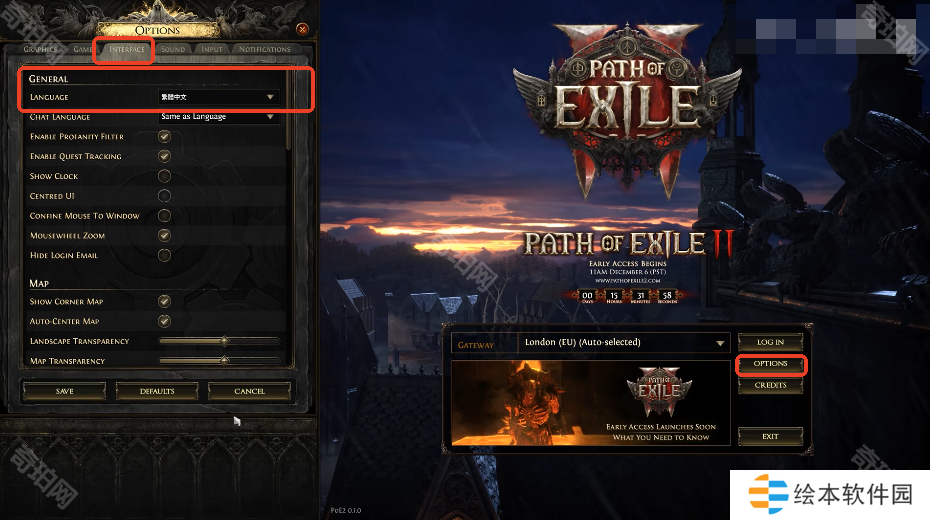Click the Path of Exile news banner thumbnail
This screenshot has height=520, width=930.
591,403
